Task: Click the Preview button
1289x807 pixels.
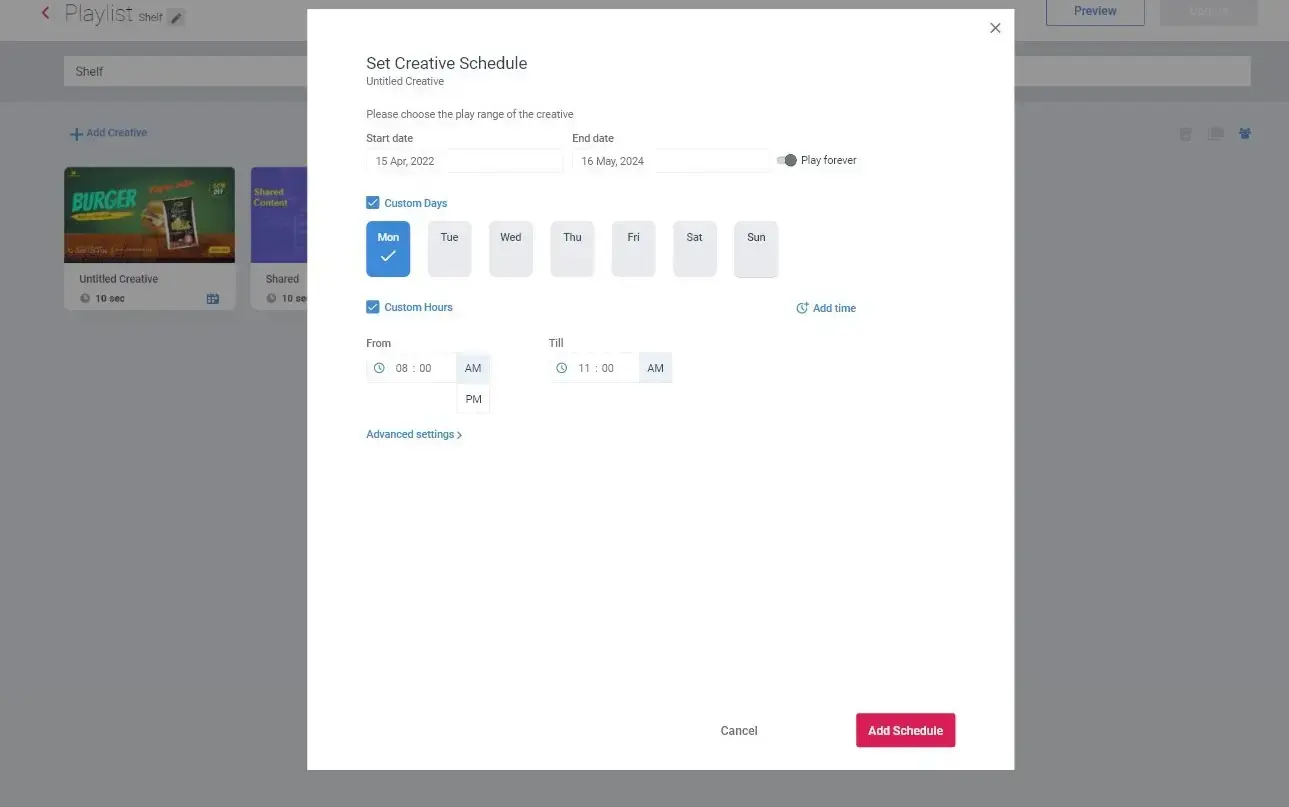Action: [x=1094, y=11]
